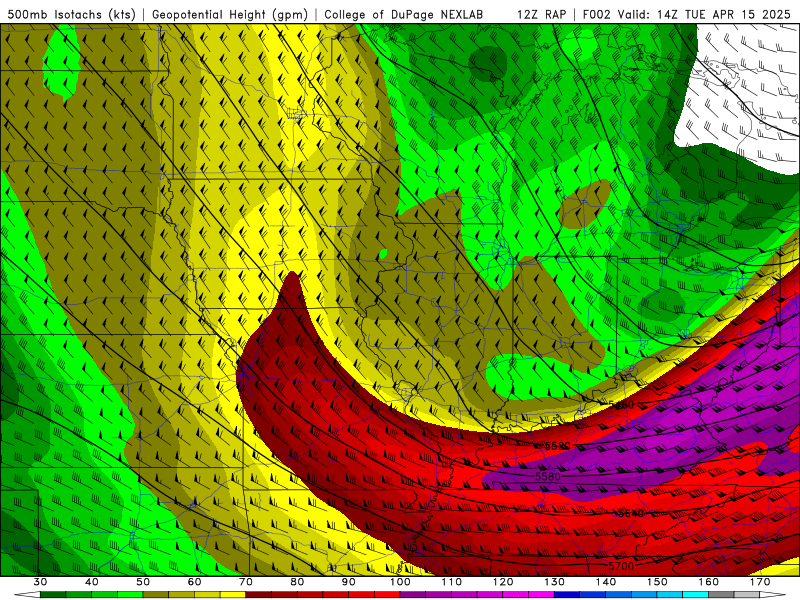Image resolution: width=800 pixels, height=600 pixels.
Task: Click the 150 value on the color scale
Action: pos(657,582)
